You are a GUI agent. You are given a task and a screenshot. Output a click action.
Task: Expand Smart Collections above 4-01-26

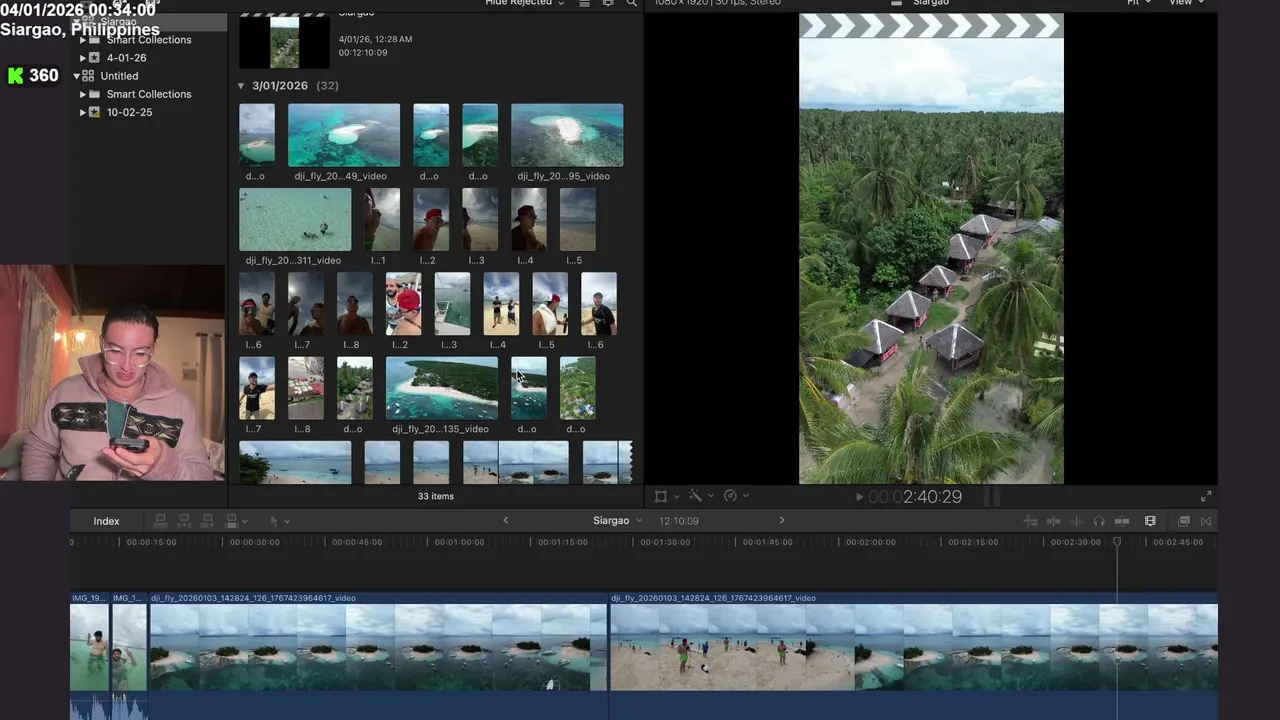pyautogui.click(x=83, y=40)
